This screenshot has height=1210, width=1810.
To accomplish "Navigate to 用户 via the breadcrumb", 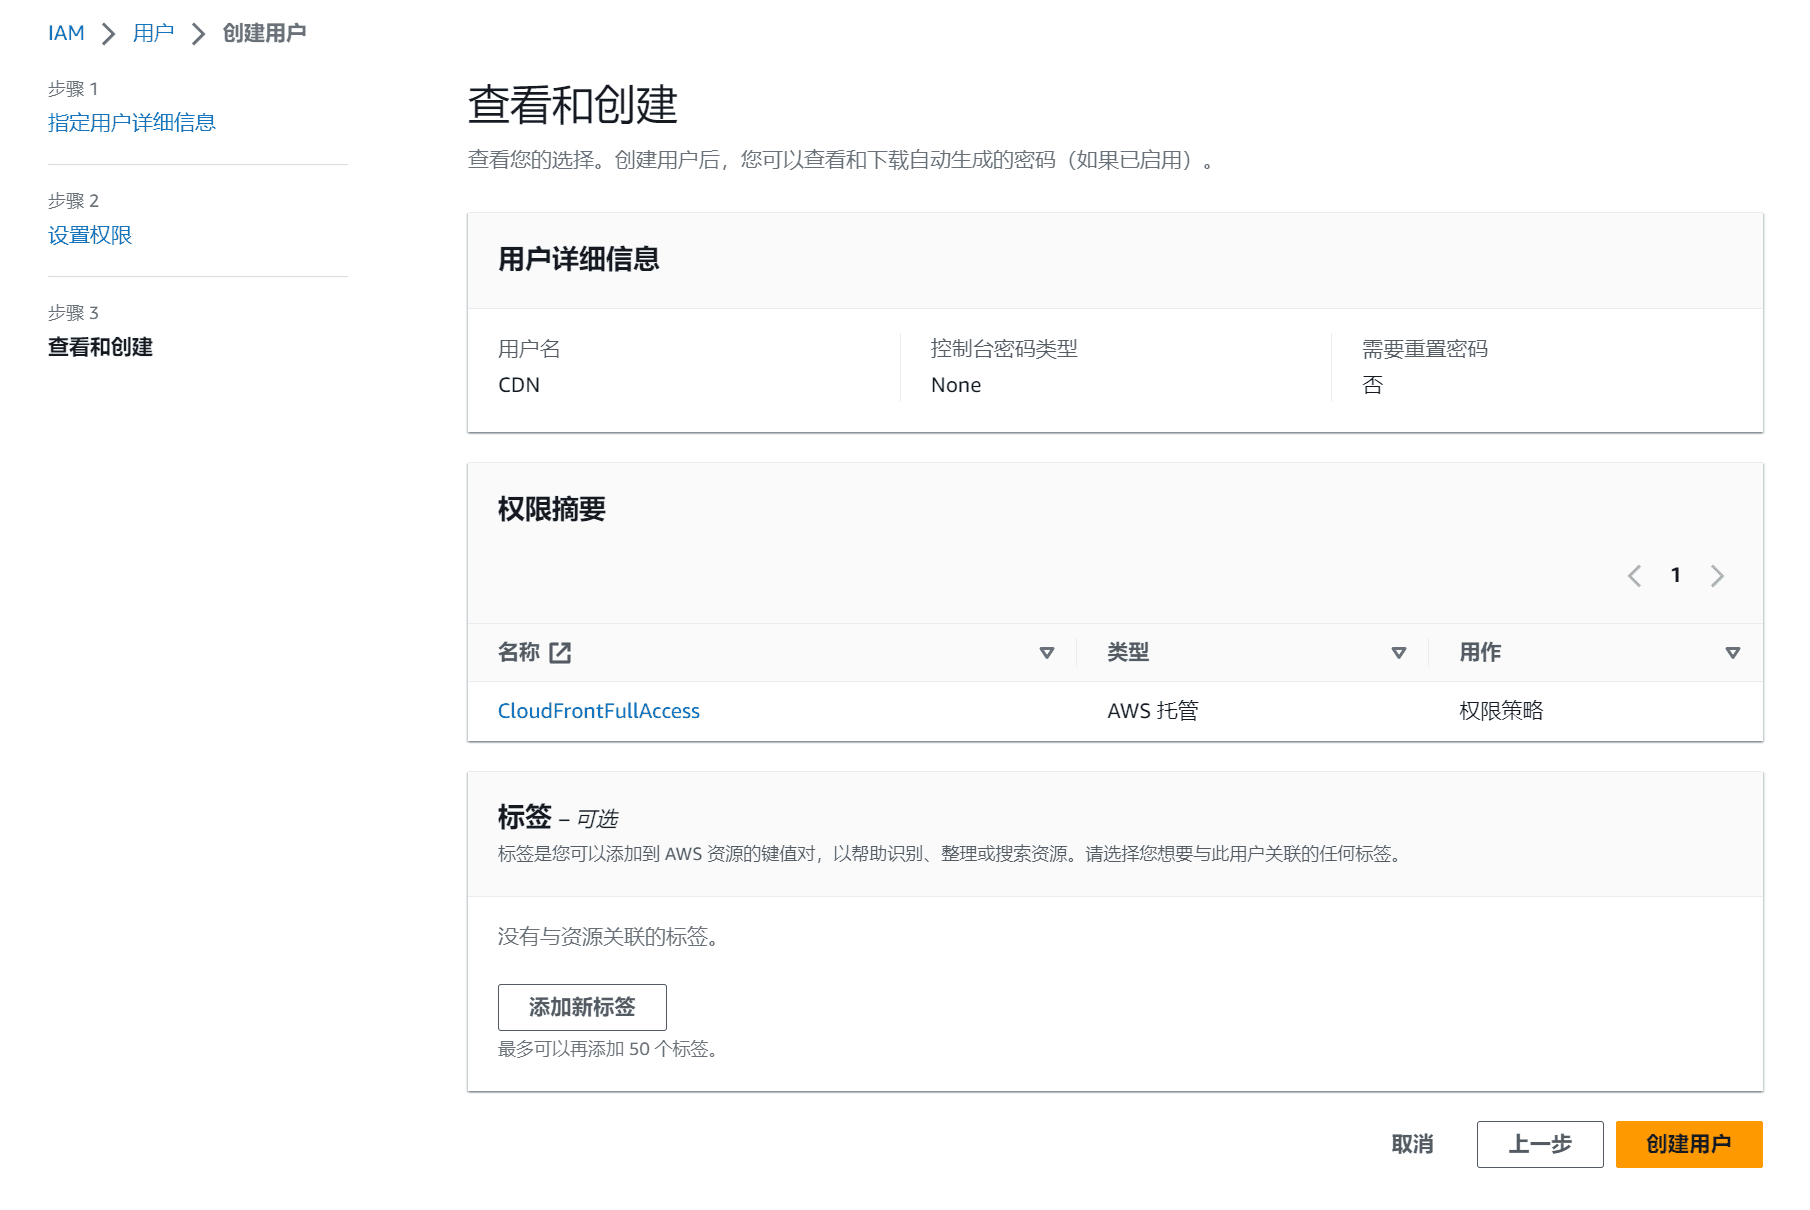I will (152, 32).
